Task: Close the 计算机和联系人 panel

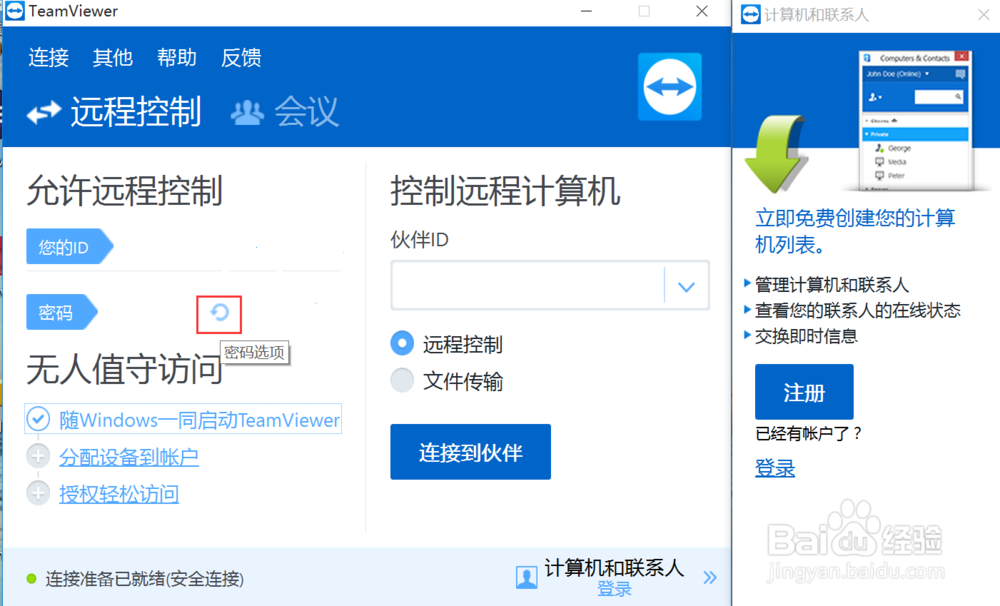Action: click(984, 15)
